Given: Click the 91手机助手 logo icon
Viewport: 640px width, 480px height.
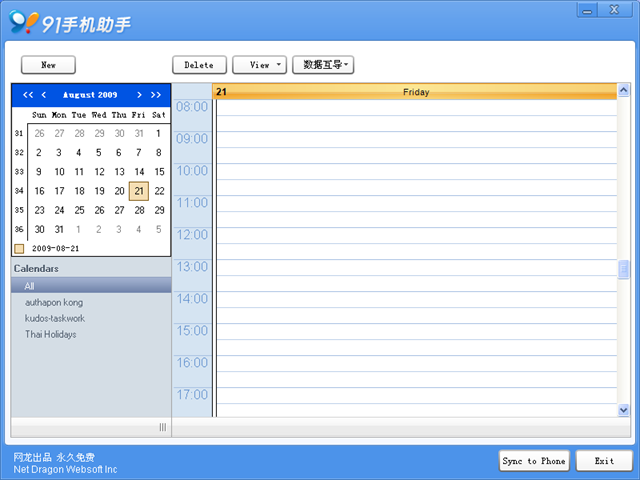Looking at the screenshot, I should point(23,22).
